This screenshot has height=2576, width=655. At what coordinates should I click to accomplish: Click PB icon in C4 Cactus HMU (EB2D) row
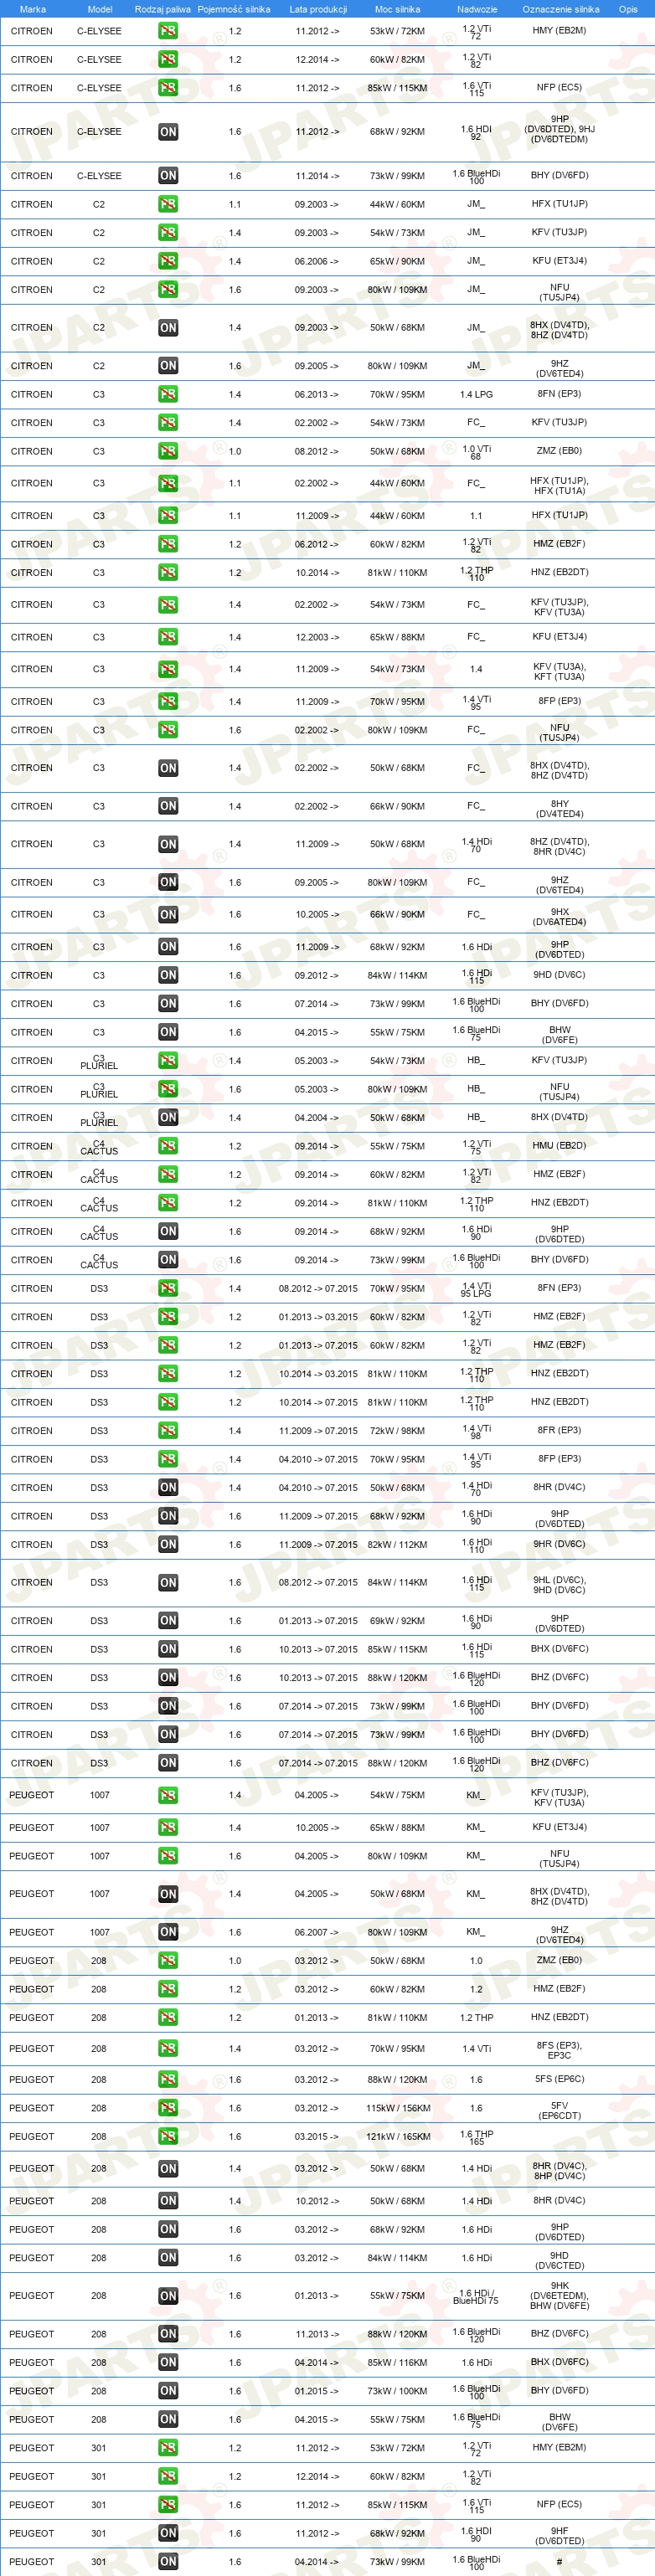(x=168, y=1146)
